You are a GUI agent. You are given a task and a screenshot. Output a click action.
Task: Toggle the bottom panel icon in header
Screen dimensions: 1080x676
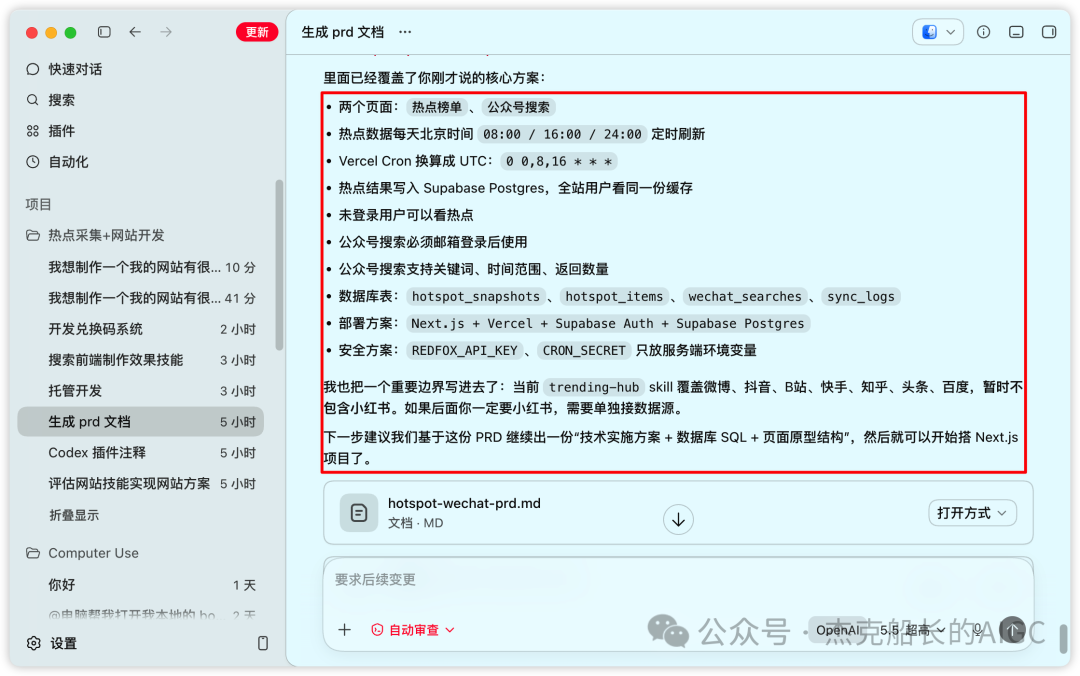point(1016,32)
